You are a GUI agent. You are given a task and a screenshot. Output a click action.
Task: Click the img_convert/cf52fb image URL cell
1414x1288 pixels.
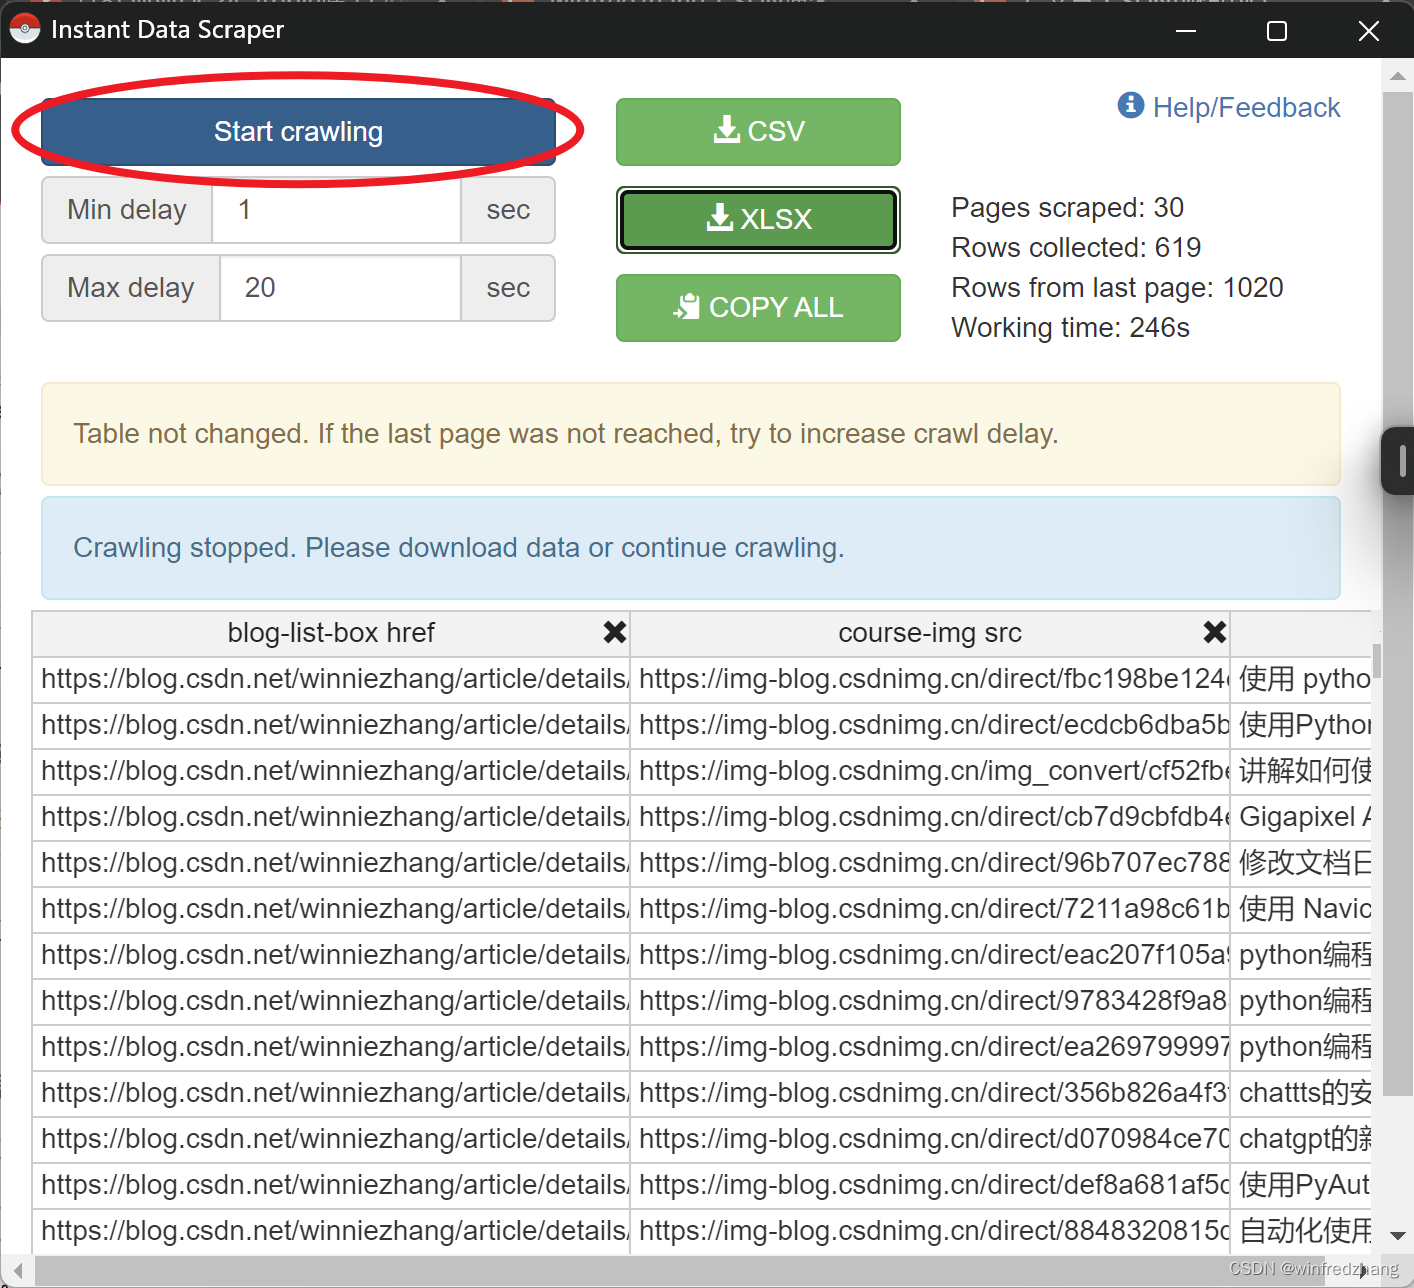coord(930,772)
